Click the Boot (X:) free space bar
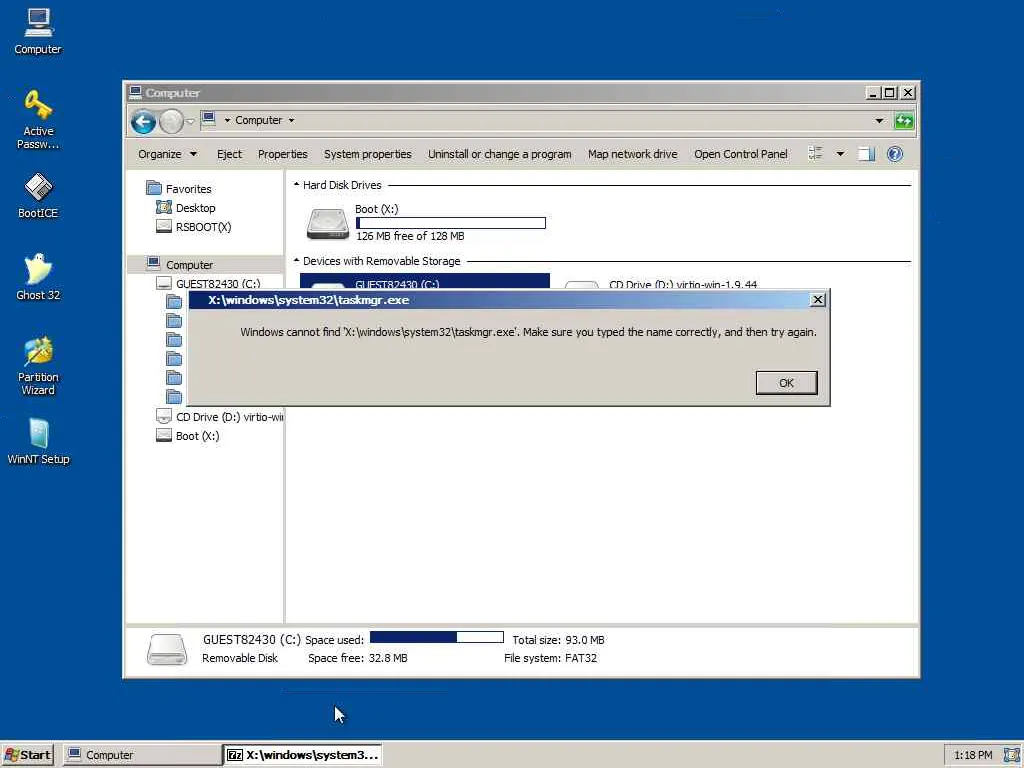The width and height of the screenshot is (1024, 768). tap(451, 223)
